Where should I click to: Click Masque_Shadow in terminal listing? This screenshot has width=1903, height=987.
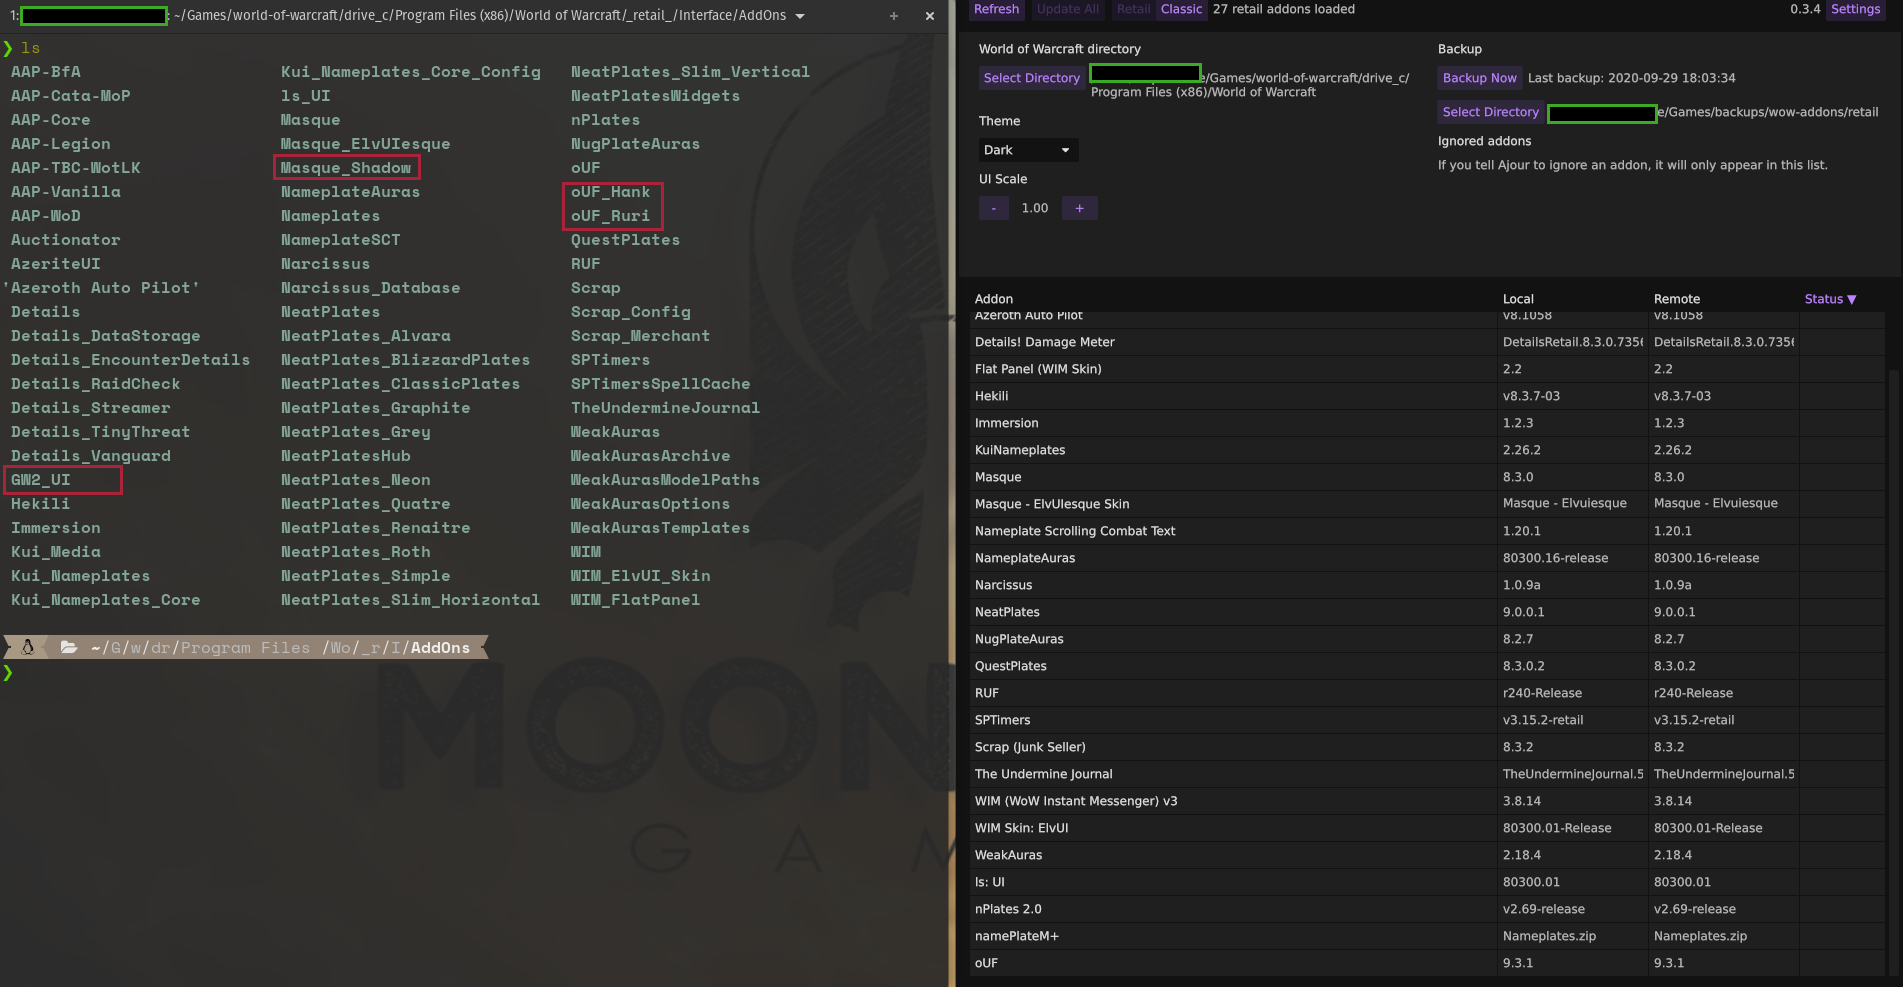[x=346, y=168]
